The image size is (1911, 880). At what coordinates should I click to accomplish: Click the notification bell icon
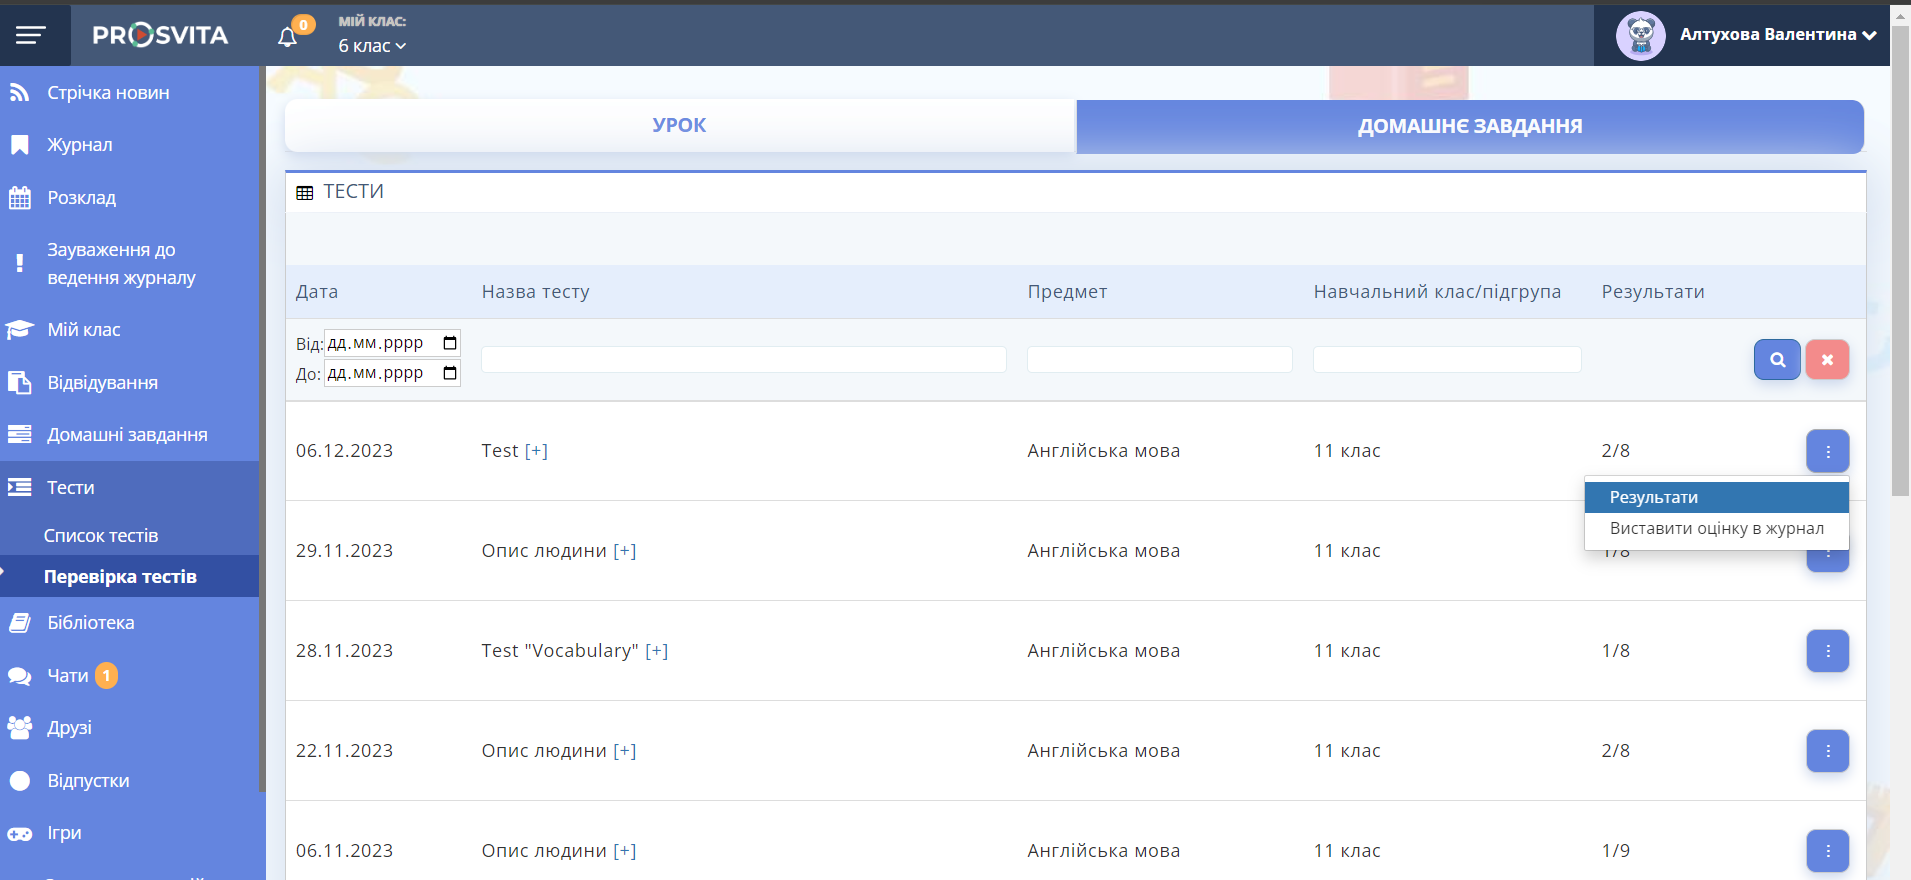click(288, 37)
